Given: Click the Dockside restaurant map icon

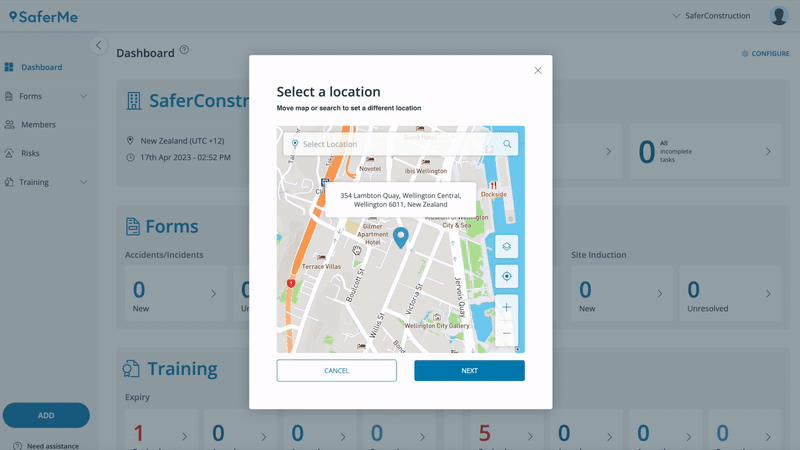Looking at the screenshot, I should [x=493, y=186].
